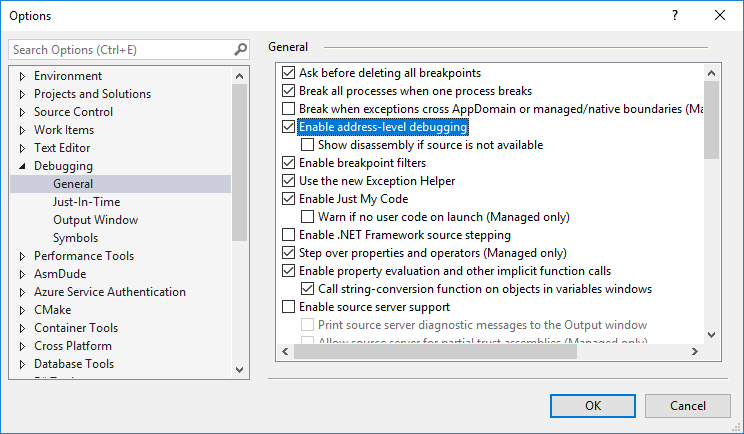Click the settings list scroll-down arrow
This screenshot has width=744, height=434.
pyautogui.click(x=711, y=335)
